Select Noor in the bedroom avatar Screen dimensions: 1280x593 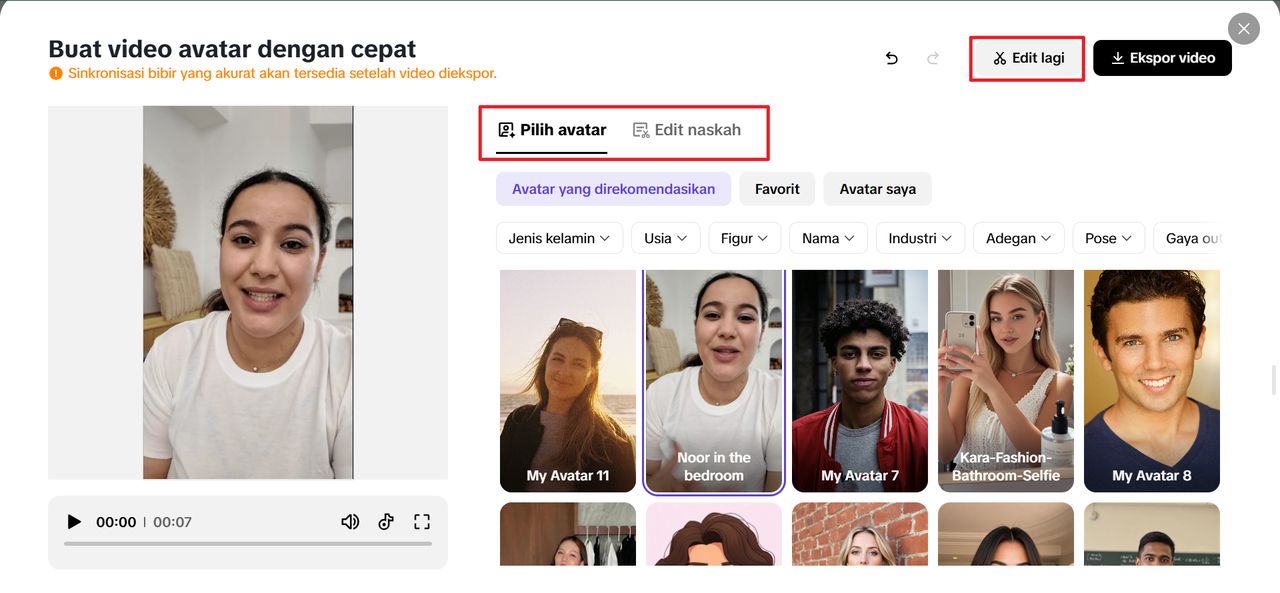click(x=714, y=381)
